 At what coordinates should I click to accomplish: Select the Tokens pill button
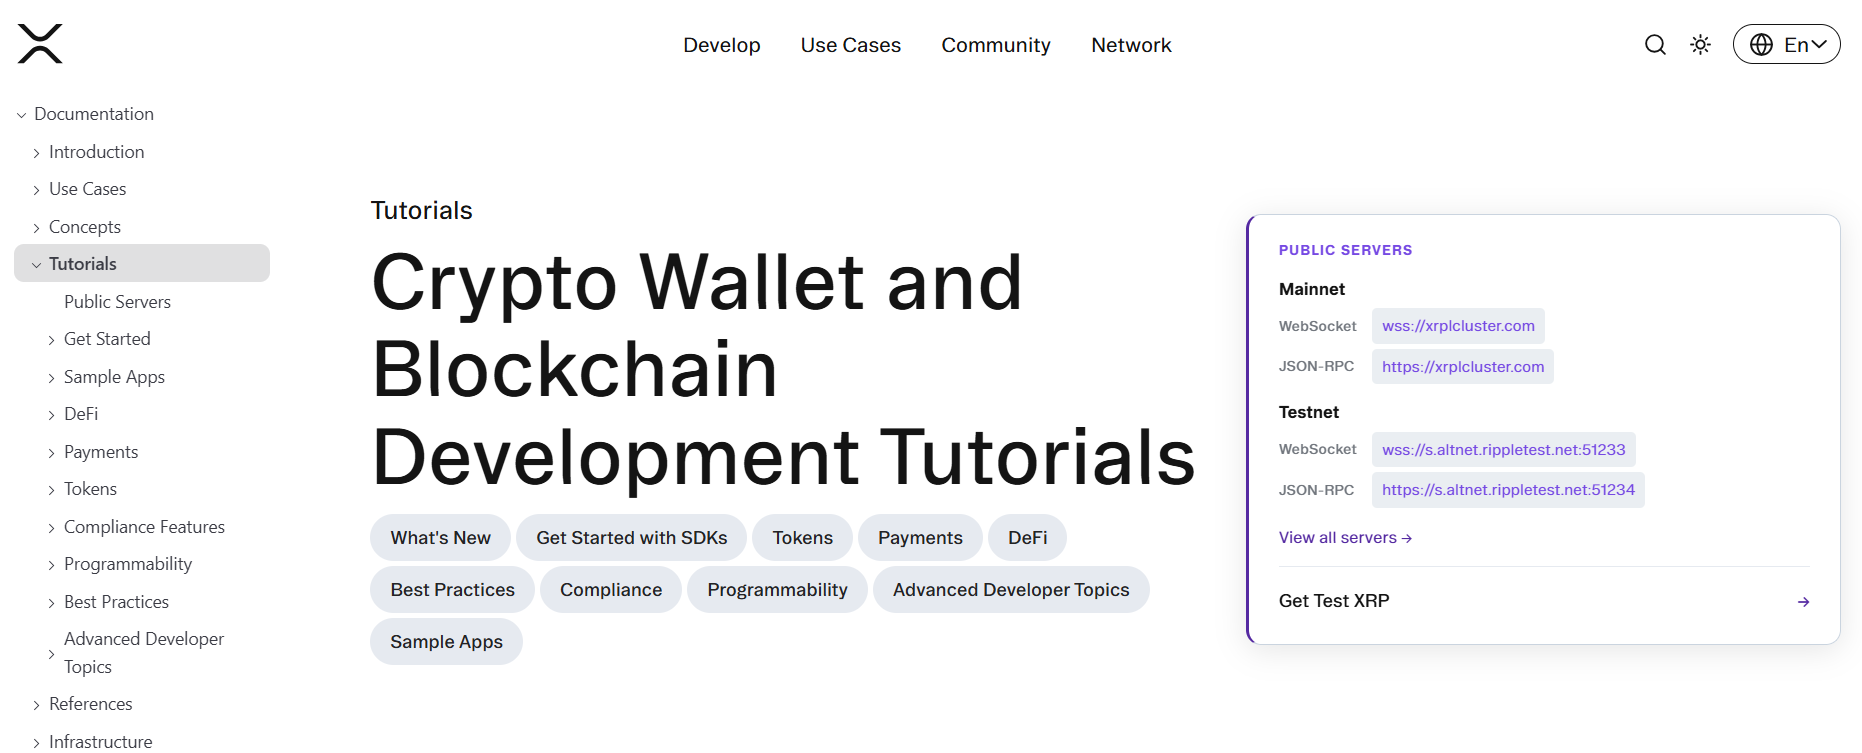802,538
